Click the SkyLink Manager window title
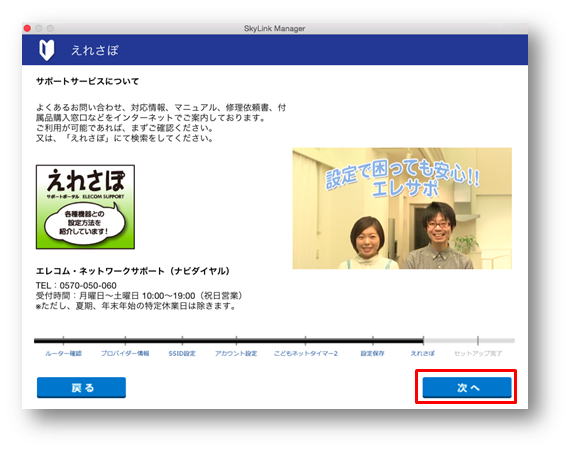Screen dimensions: 570x451 (274, 28)
